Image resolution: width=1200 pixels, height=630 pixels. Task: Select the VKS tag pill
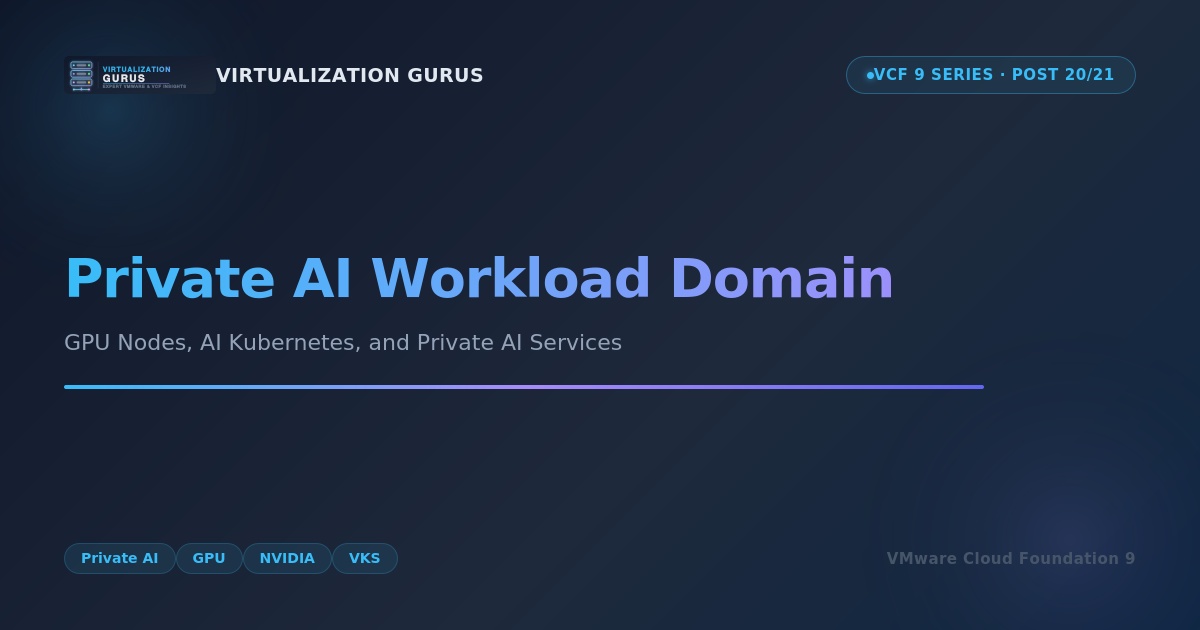click(365, 558)
